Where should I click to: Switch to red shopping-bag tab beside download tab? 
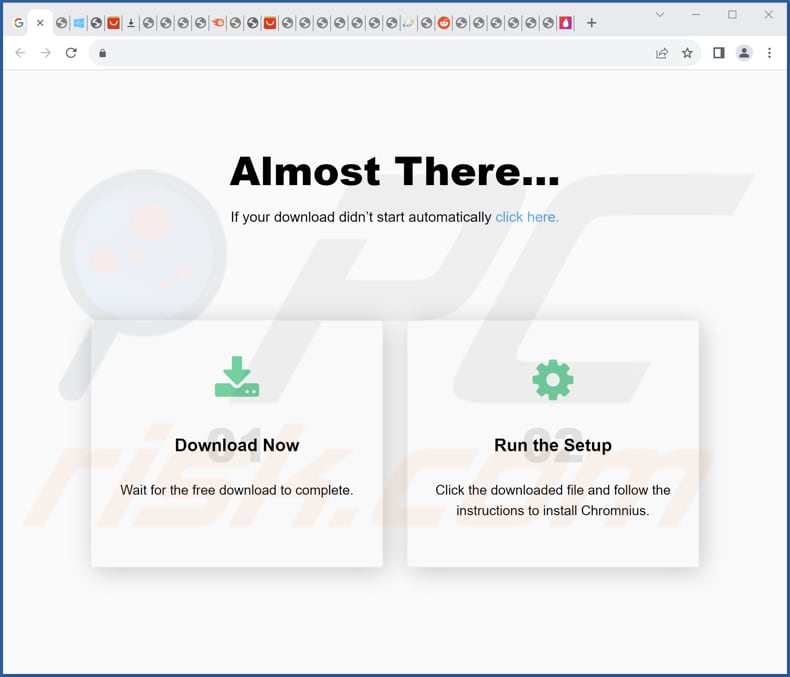[x=114, y=23]
